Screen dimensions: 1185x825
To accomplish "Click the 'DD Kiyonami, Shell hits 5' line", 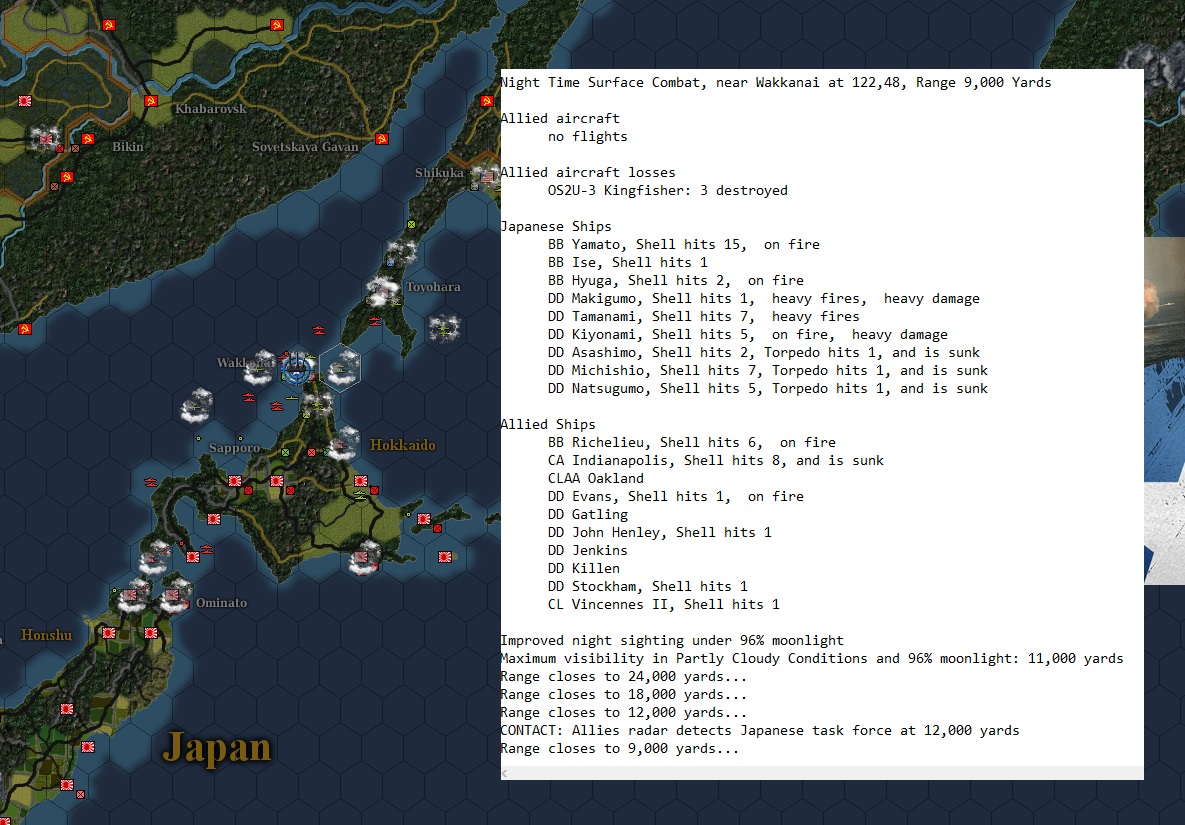I will tap(747, 335).
